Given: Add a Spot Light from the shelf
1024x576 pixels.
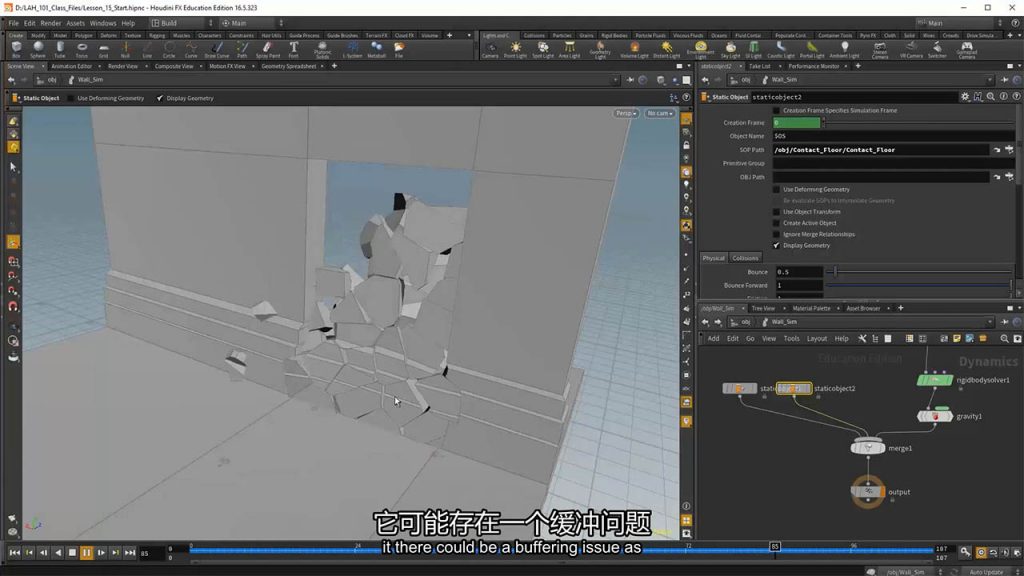Looking at the screenshot, I should click(x=542, y=50).
